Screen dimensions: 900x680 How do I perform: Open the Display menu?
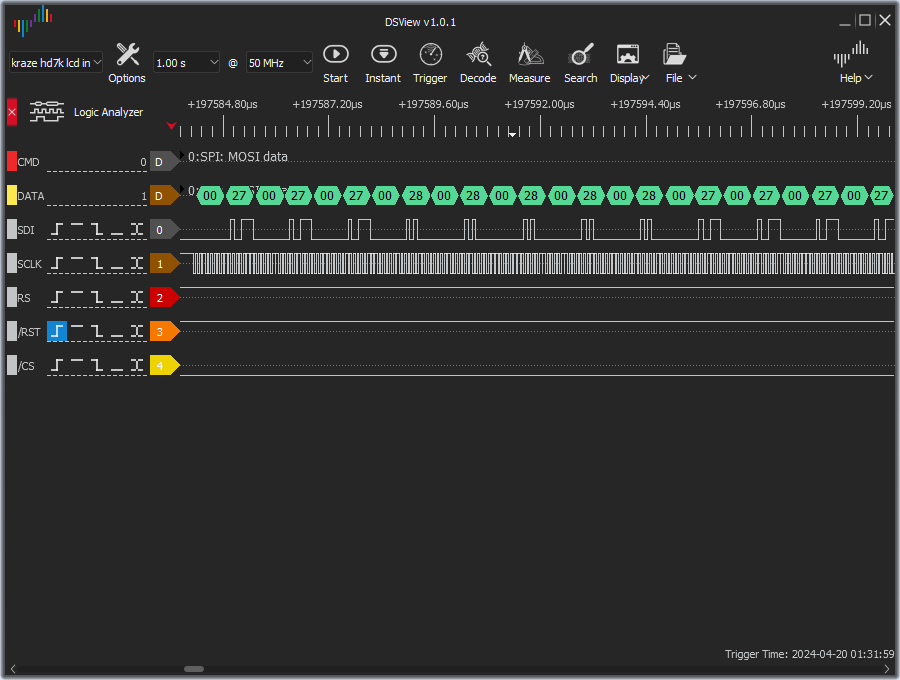pyautogui.click(x=629, y=62)
